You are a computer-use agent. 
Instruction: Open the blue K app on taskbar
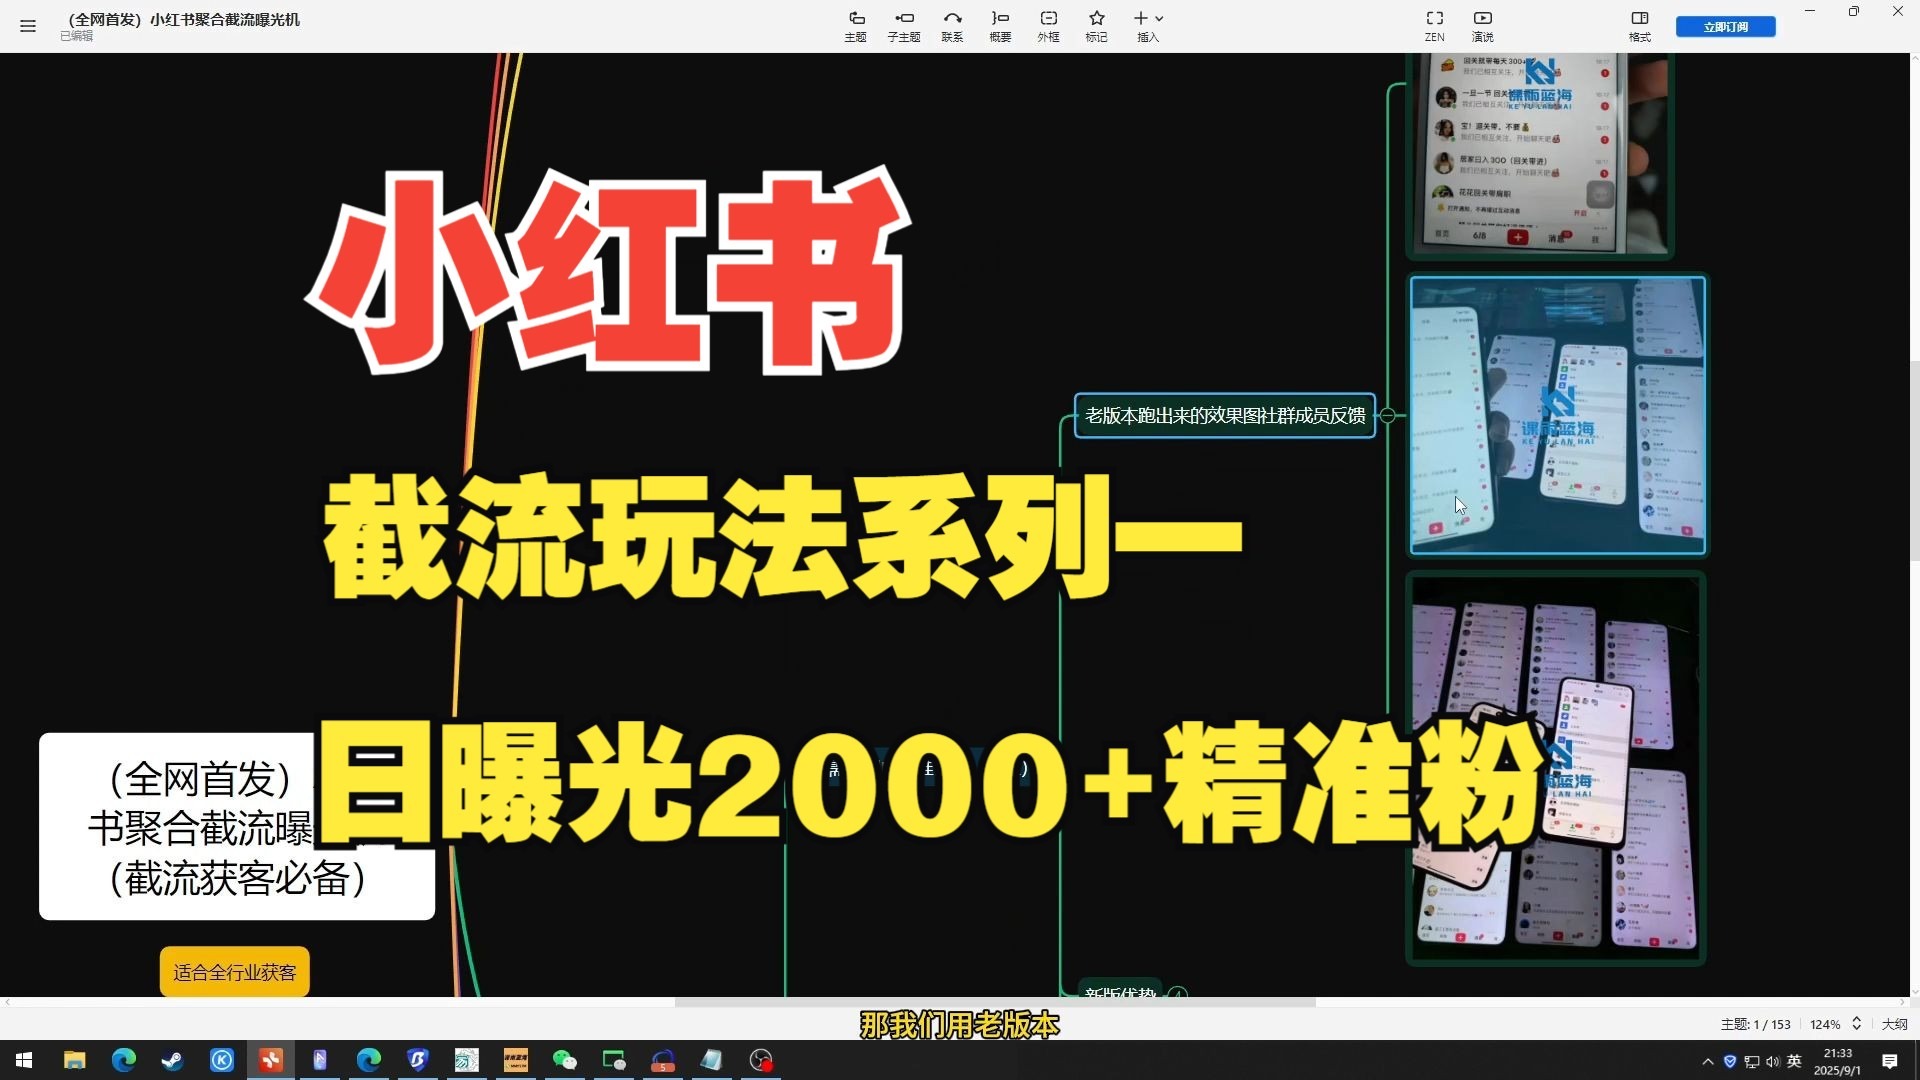click(x=222, y=1060)
